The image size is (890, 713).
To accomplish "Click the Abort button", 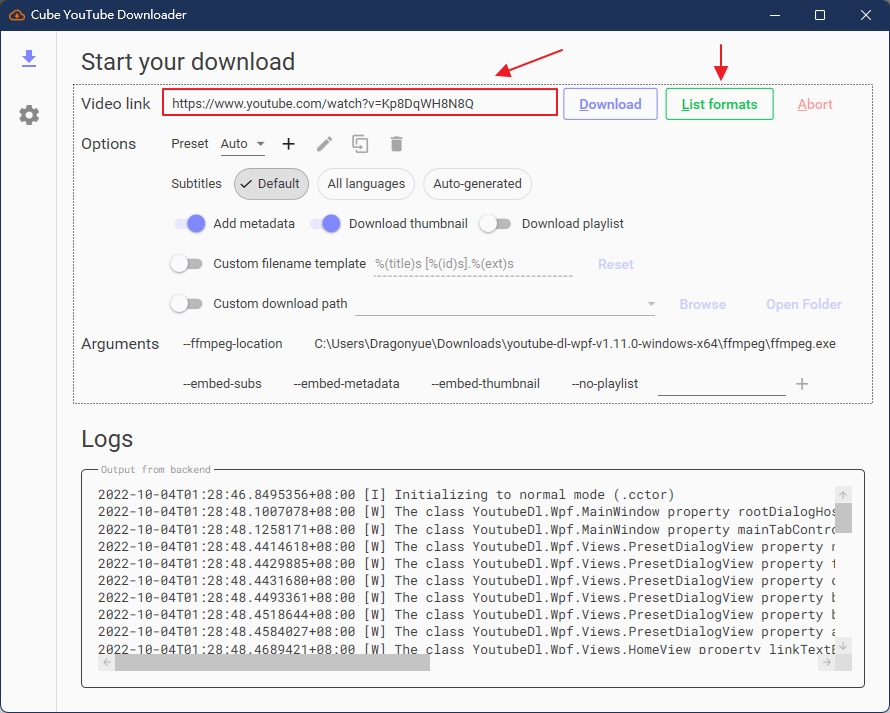I will pos(815,104).
